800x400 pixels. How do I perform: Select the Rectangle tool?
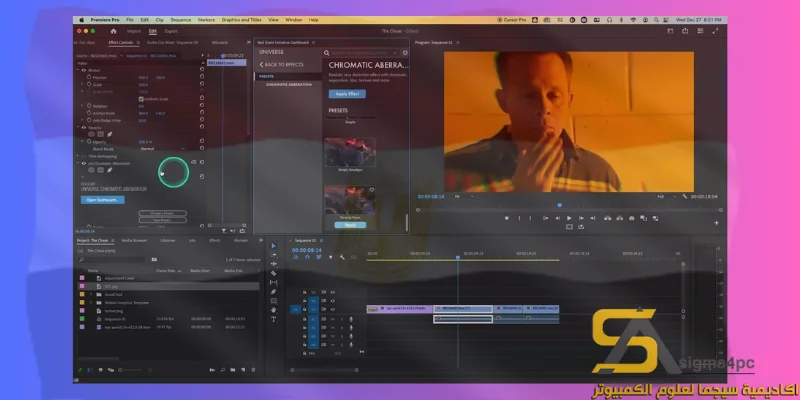(273, 301)
